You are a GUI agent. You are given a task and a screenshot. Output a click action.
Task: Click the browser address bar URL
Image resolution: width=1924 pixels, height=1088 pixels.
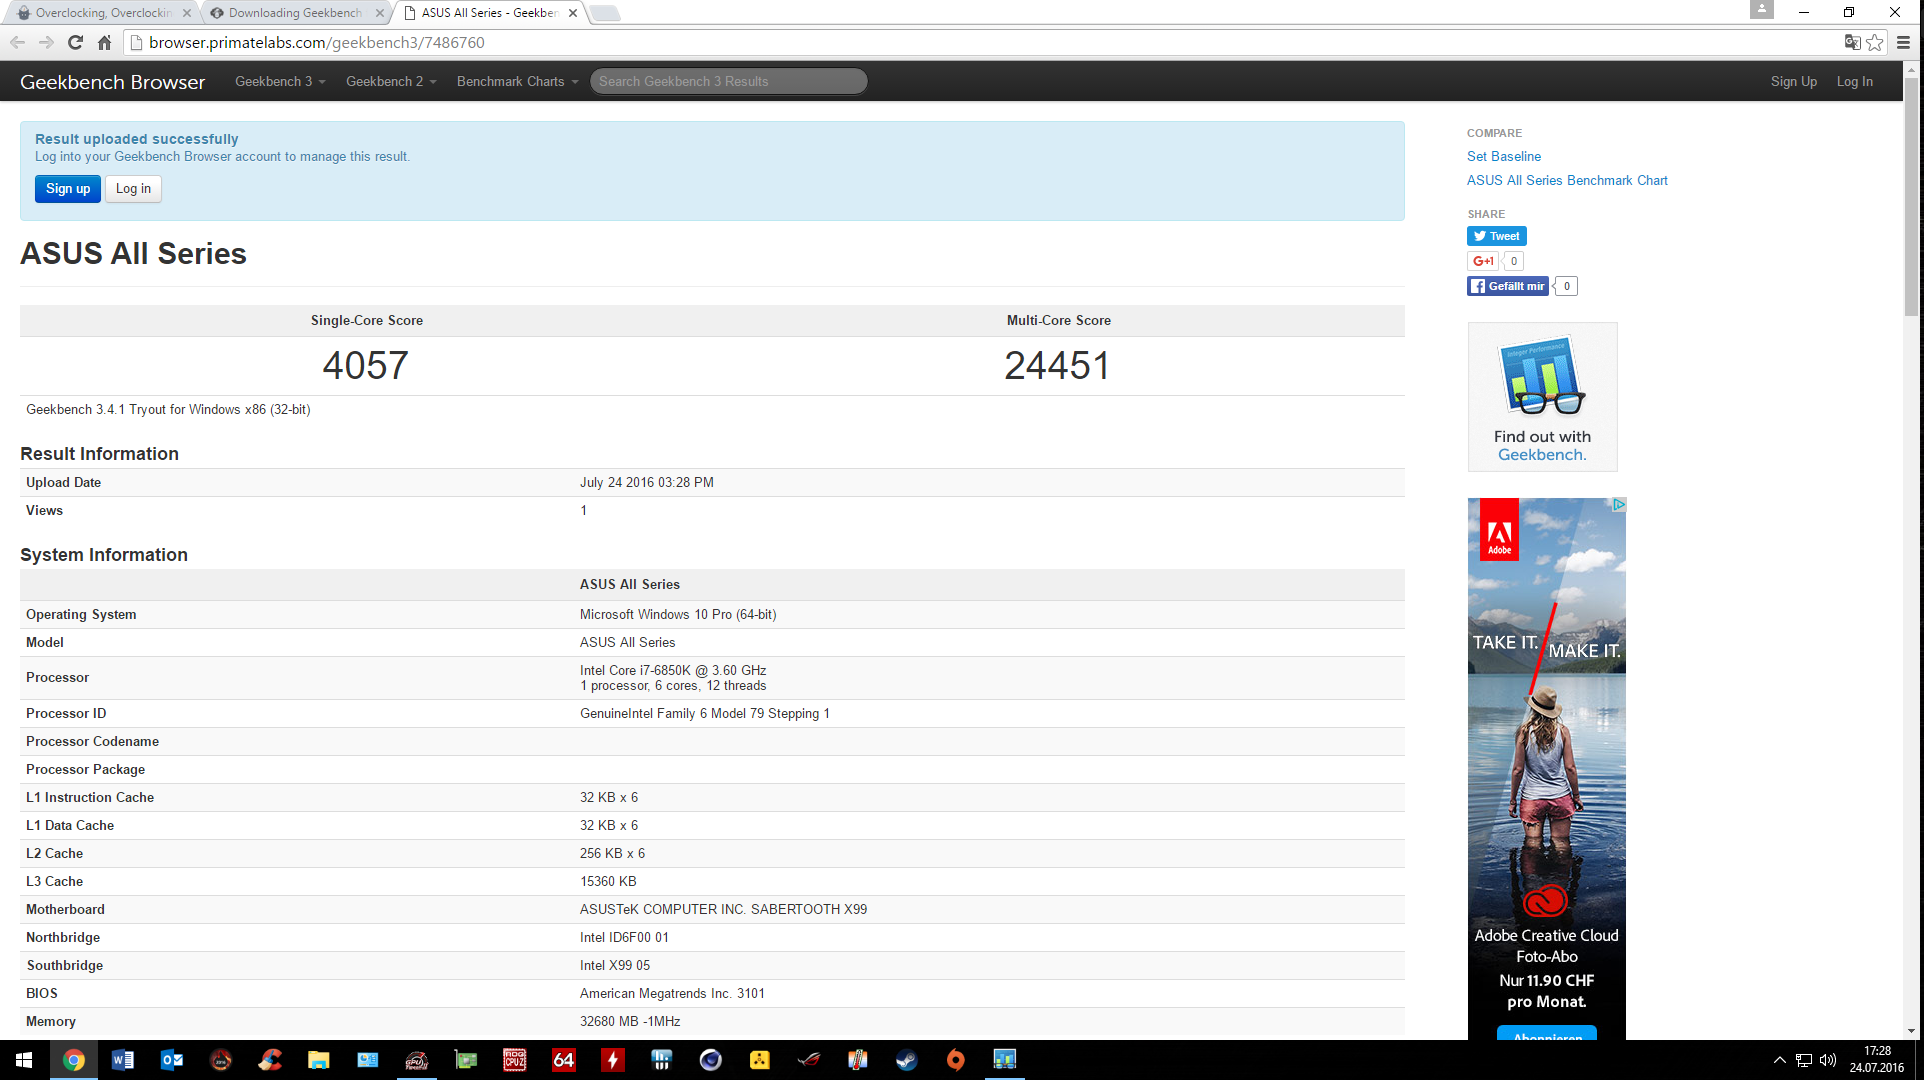click(x=317, y=42)
